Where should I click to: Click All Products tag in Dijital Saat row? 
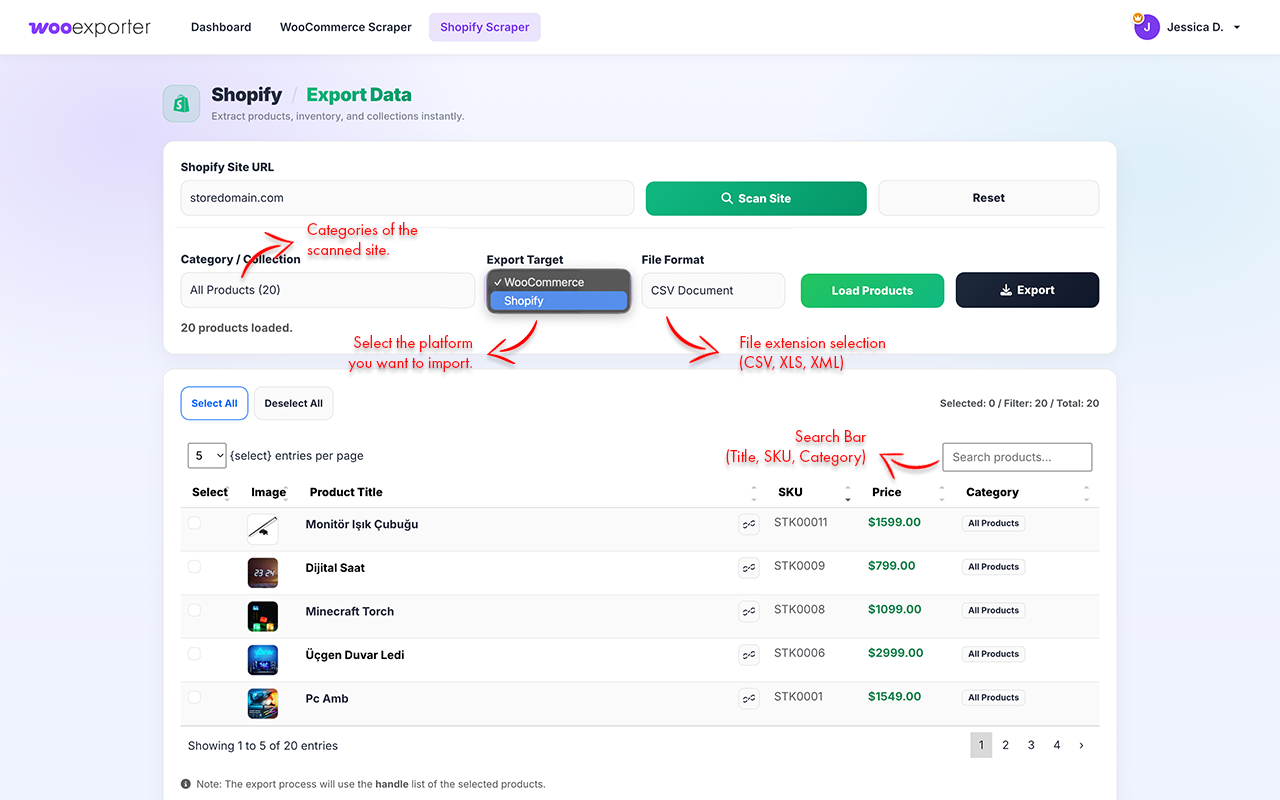pyautogui.click(x=993, y=567)
